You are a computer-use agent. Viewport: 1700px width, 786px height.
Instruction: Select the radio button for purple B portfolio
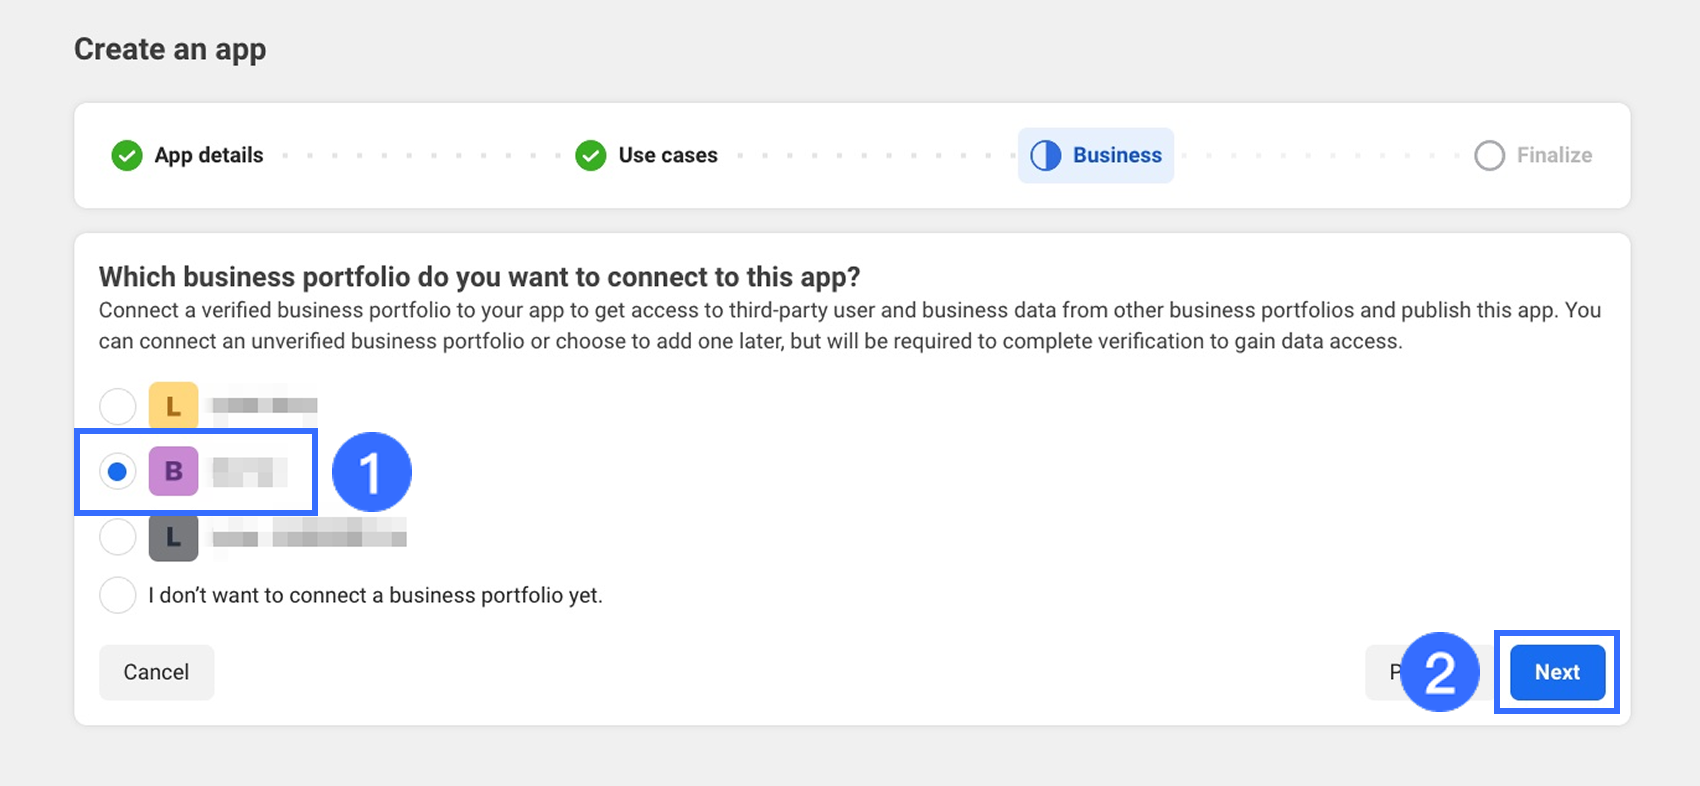118,471
